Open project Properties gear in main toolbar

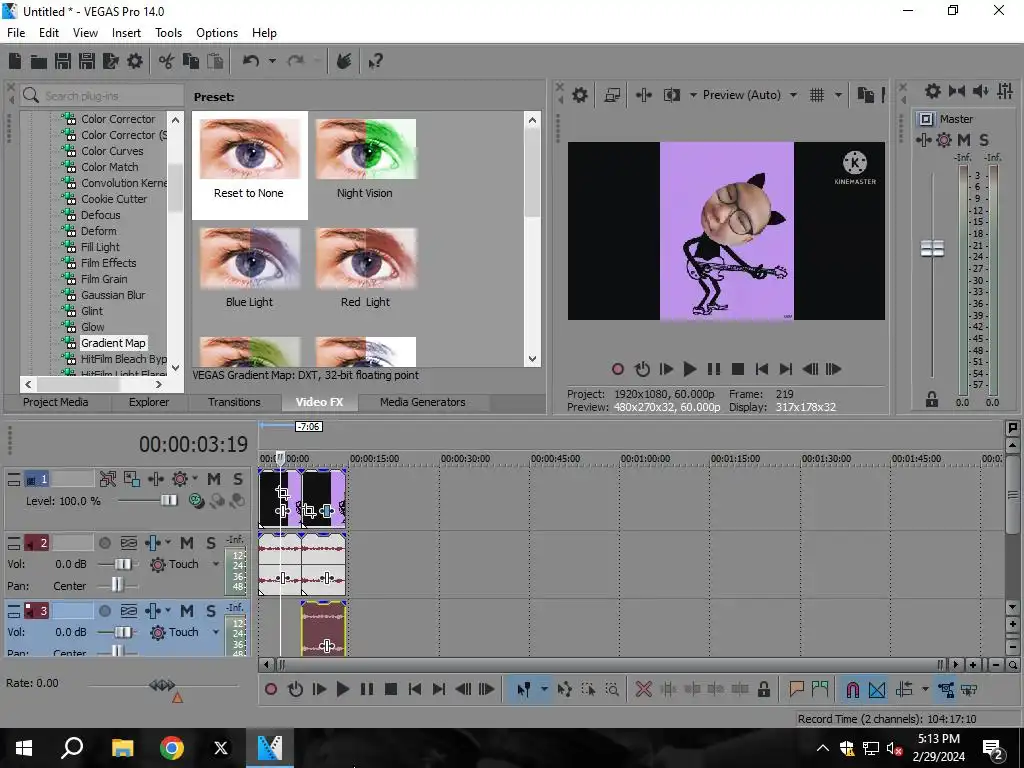point(135,61)
